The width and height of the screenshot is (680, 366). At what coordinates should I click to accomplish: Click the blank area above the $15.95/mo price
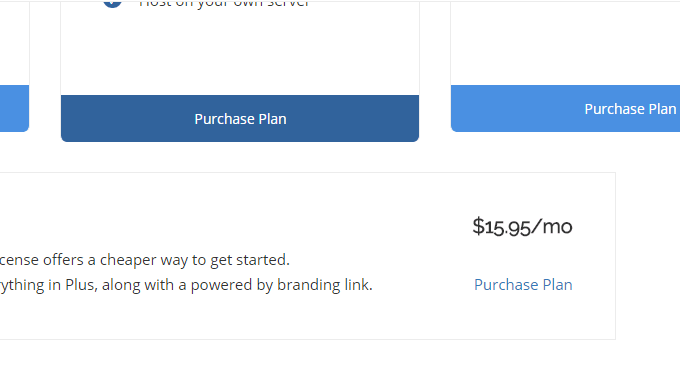point(522,194)
